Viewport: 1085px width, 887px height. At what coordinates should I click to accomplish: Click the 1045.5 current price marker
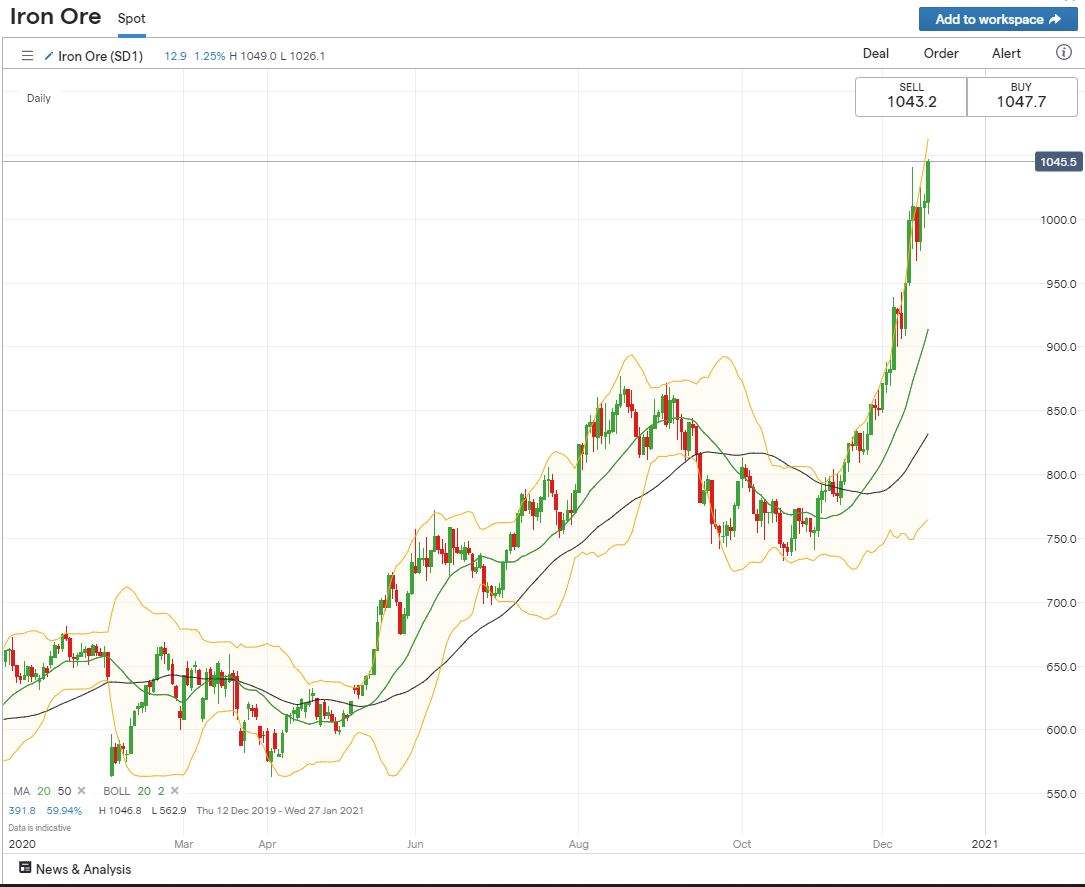click(1058, 162)
